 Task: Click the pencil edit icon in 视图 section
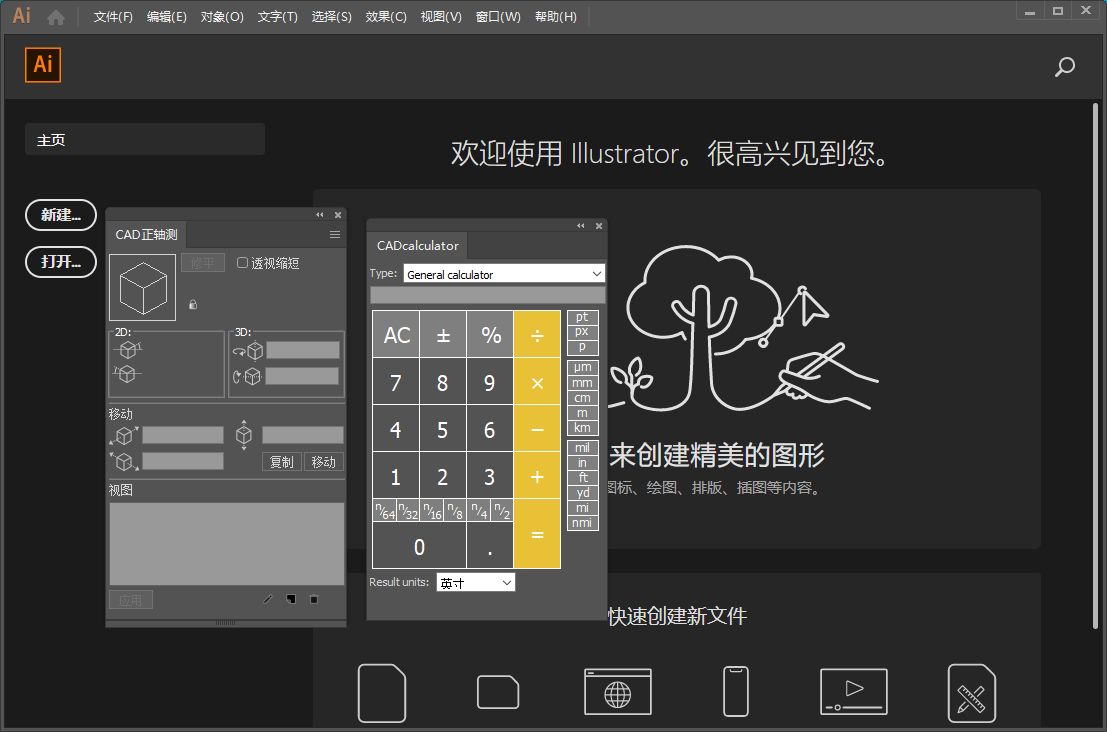point(268,599)
